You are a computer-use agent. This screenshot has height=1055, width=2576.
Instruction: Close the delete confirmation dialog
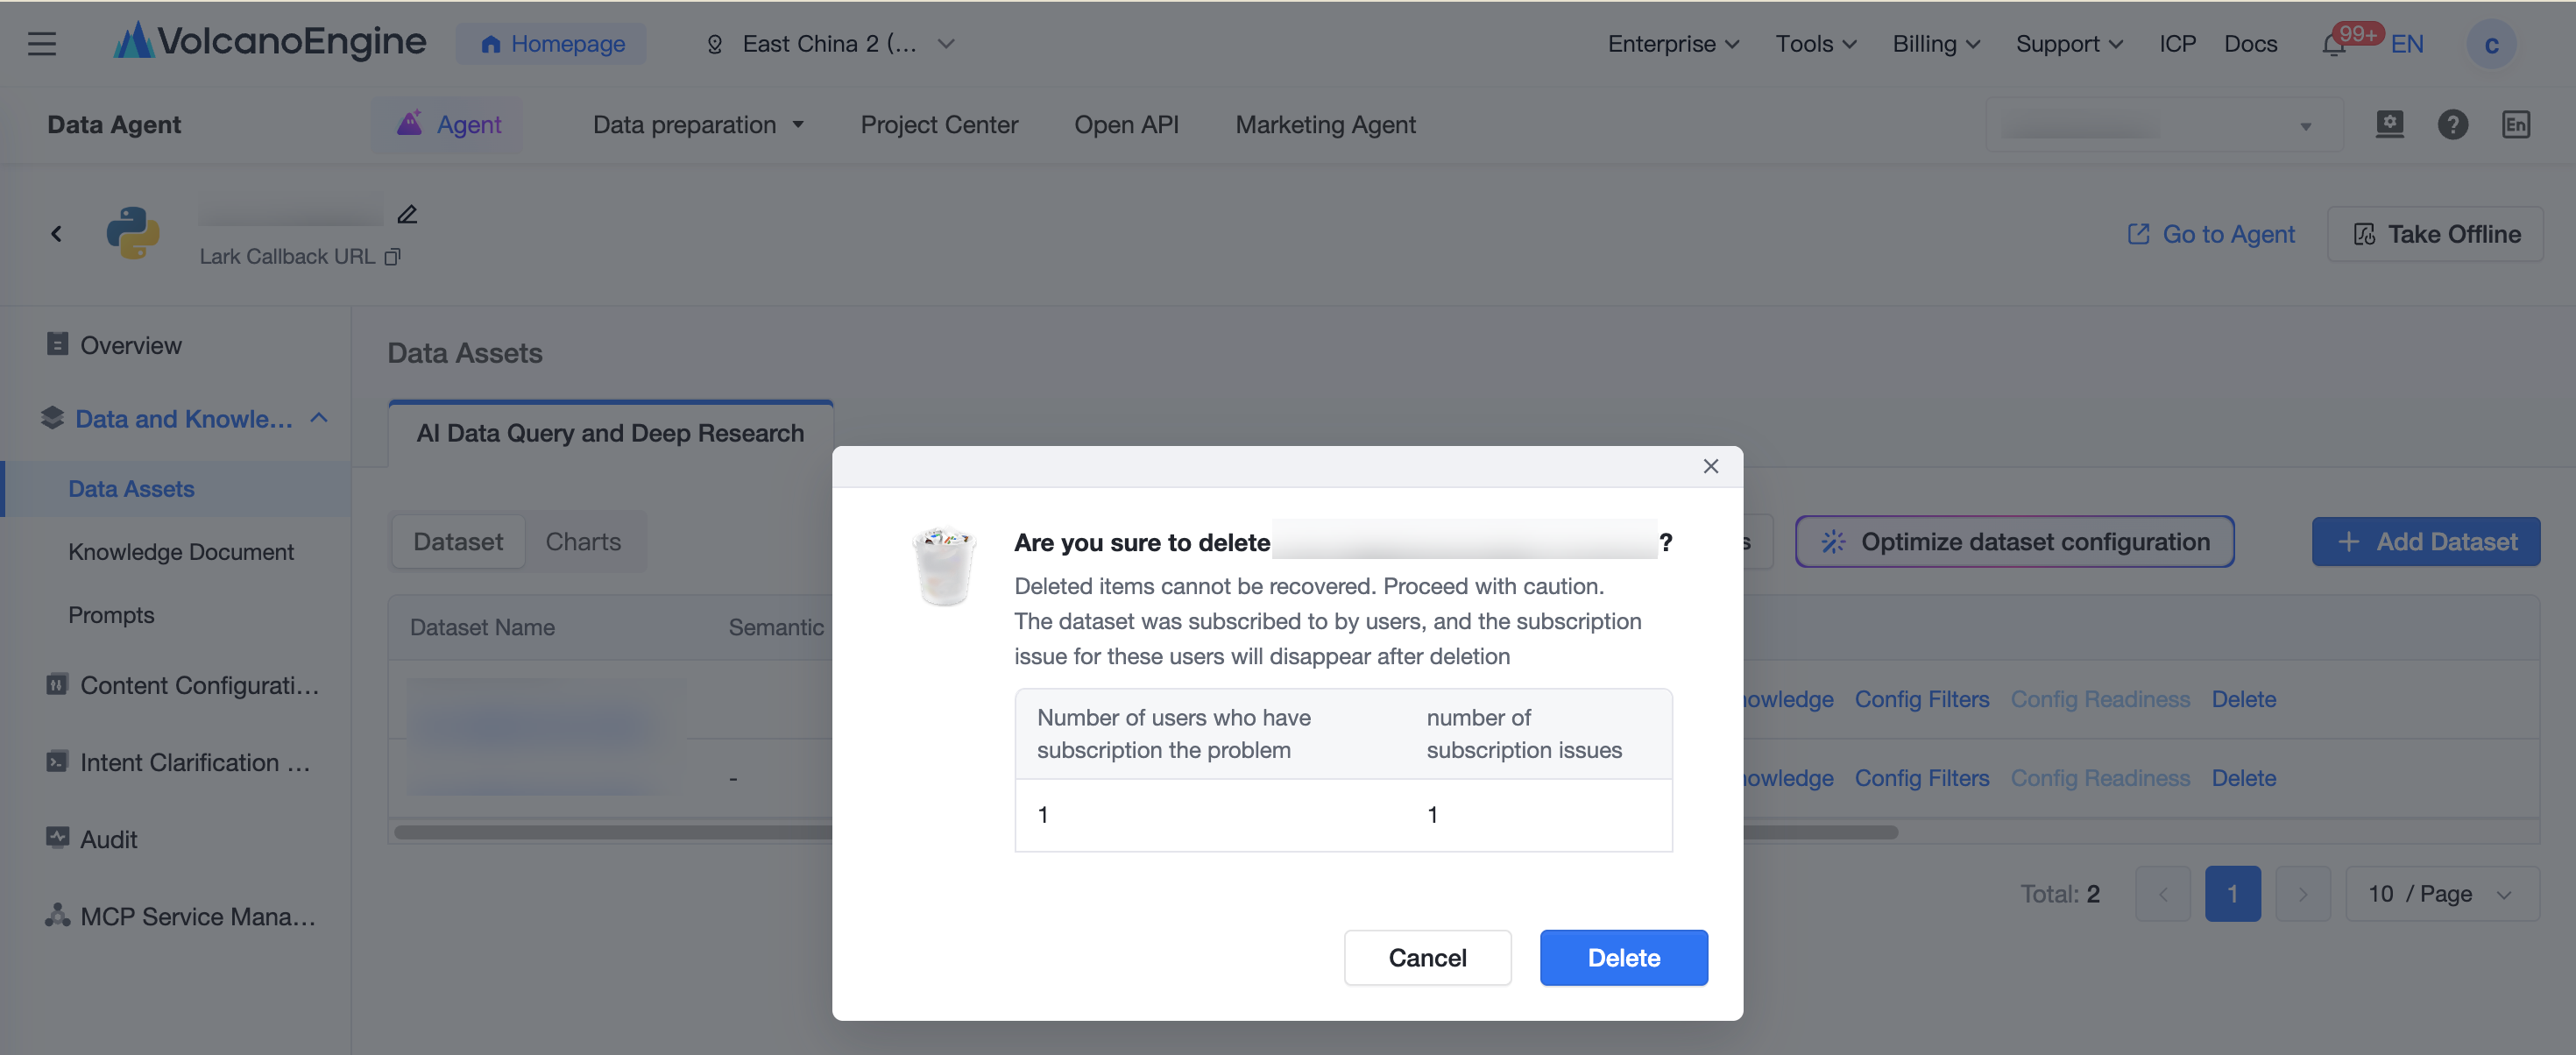[x=1710, y=466]
